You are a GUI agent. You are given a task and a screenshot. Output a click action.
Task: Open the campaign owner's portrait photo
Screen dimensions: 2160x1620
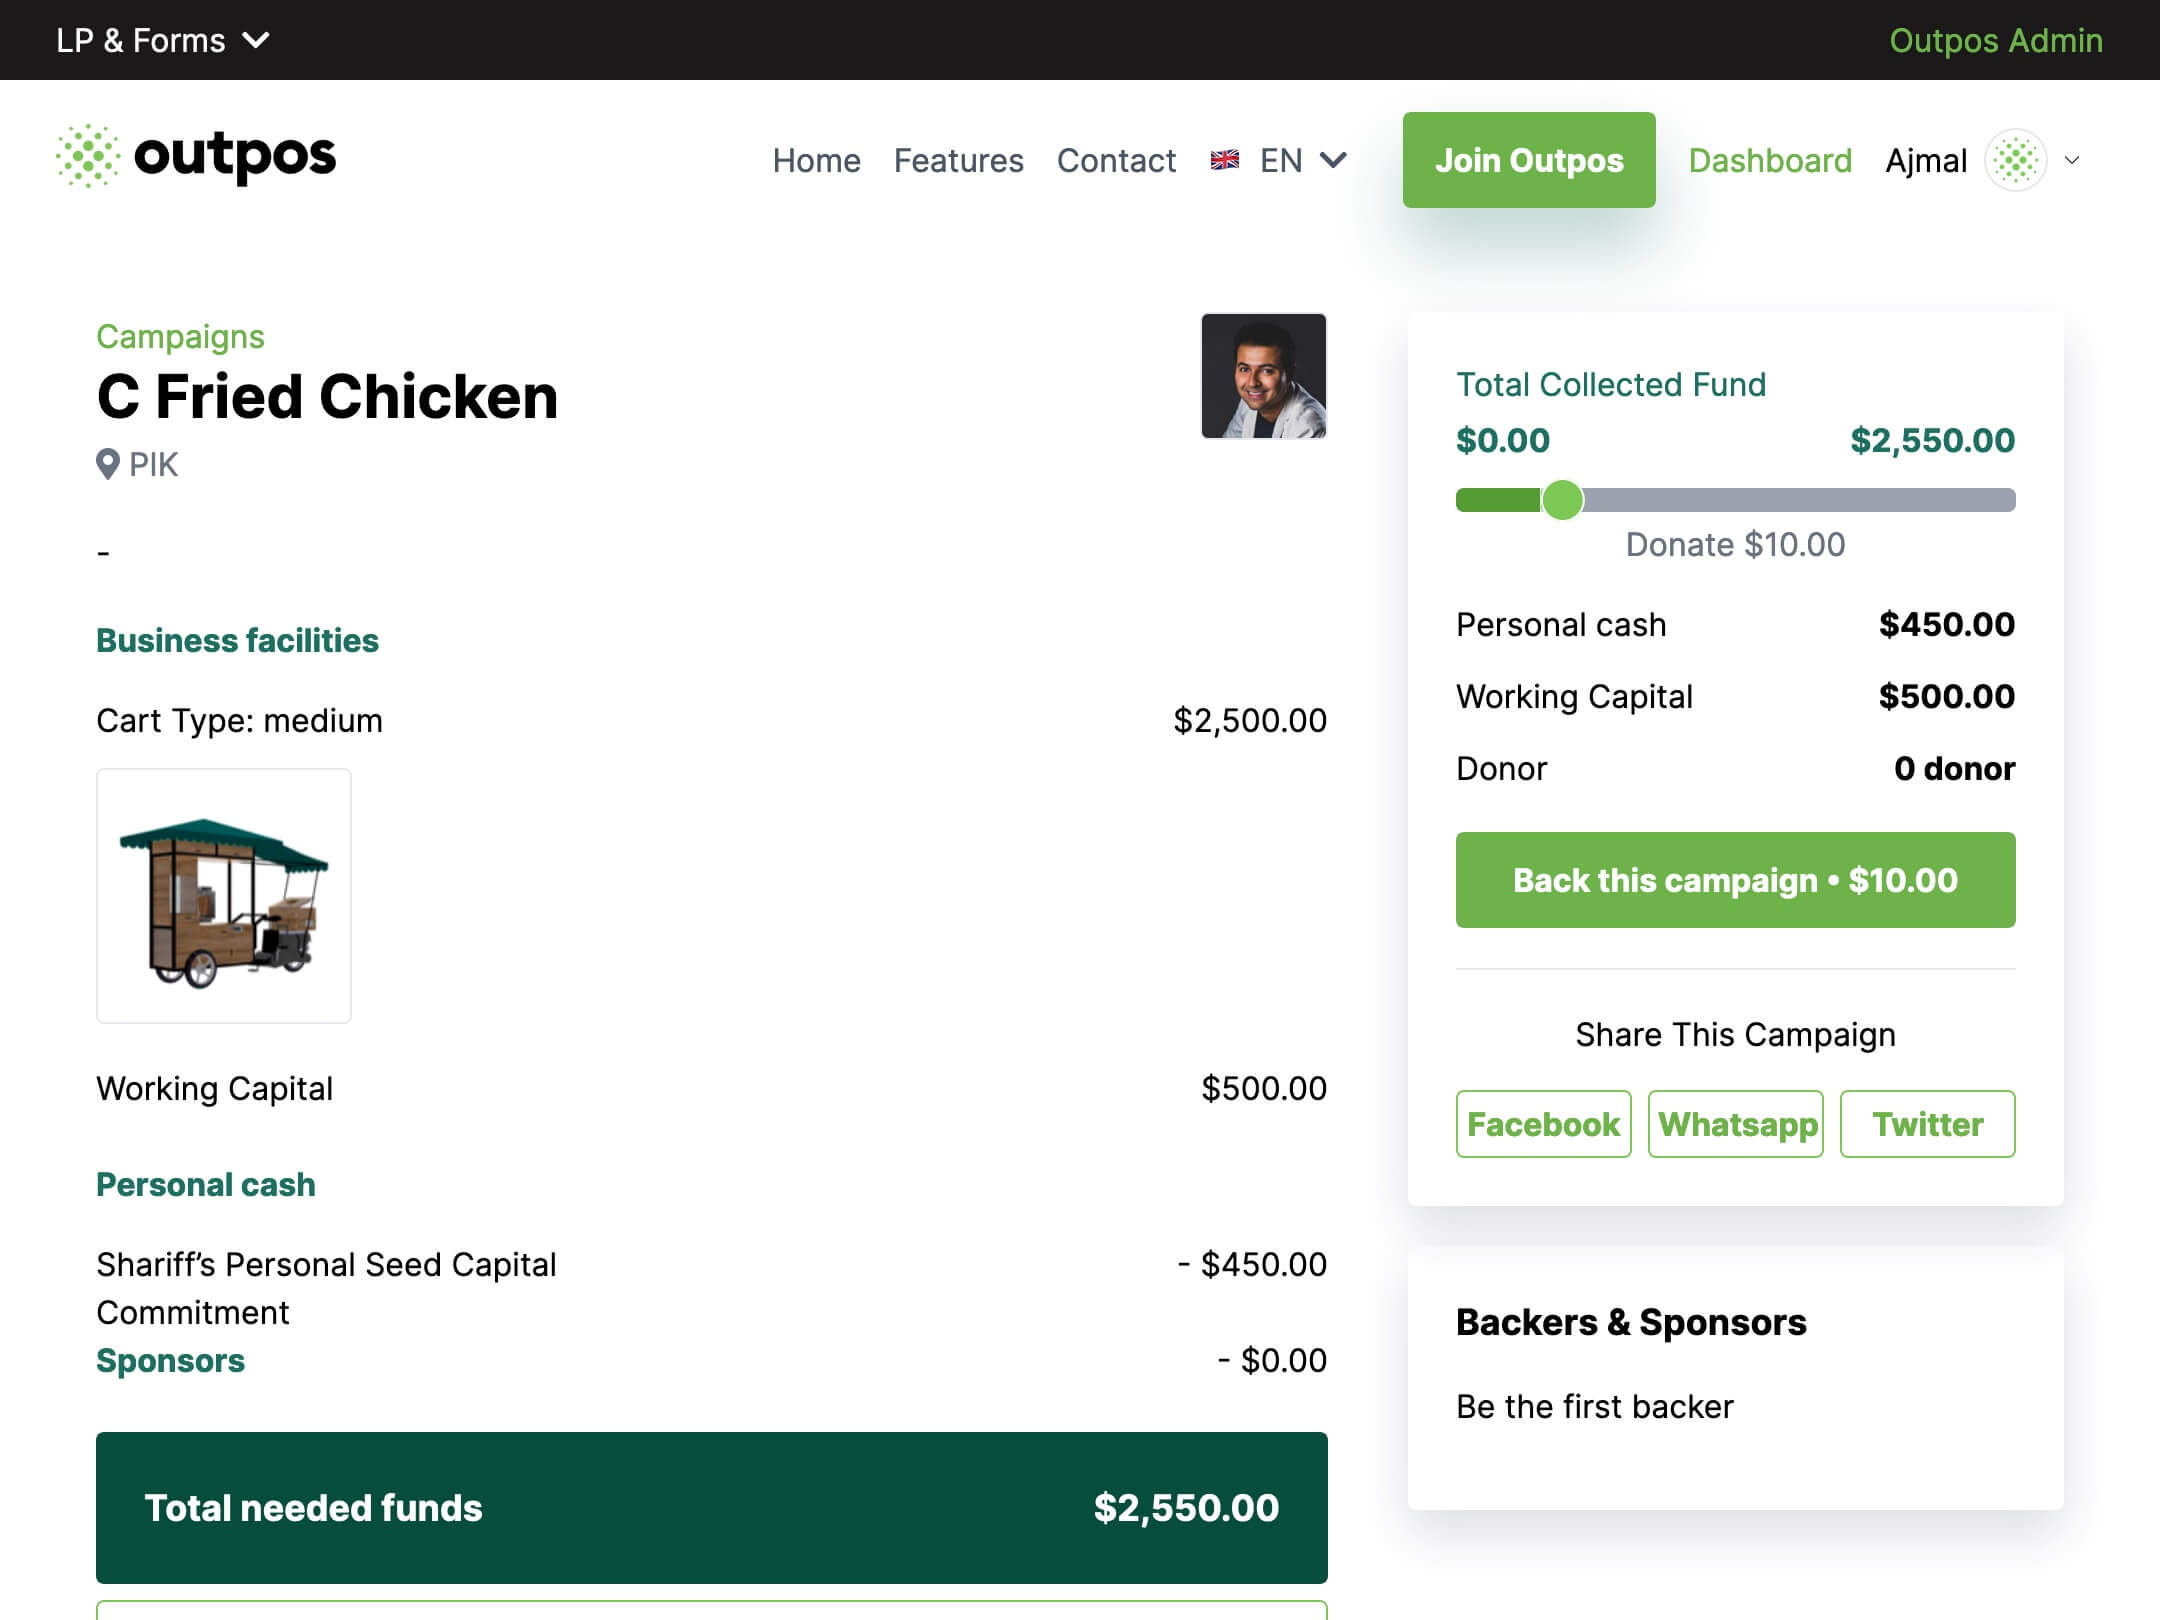[x=1264, y=376]
